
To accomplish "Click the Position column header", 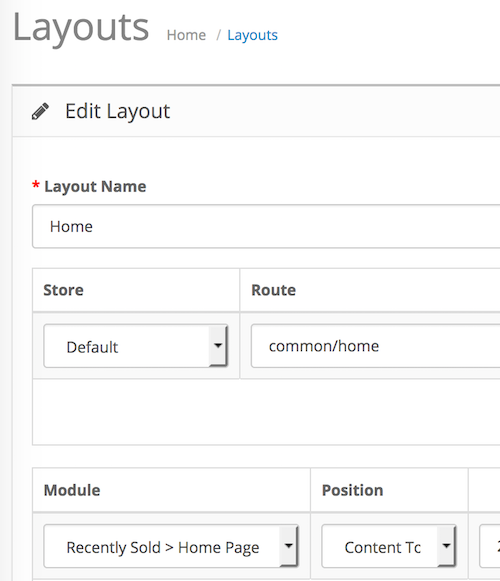I will click(x=352, y=490).
